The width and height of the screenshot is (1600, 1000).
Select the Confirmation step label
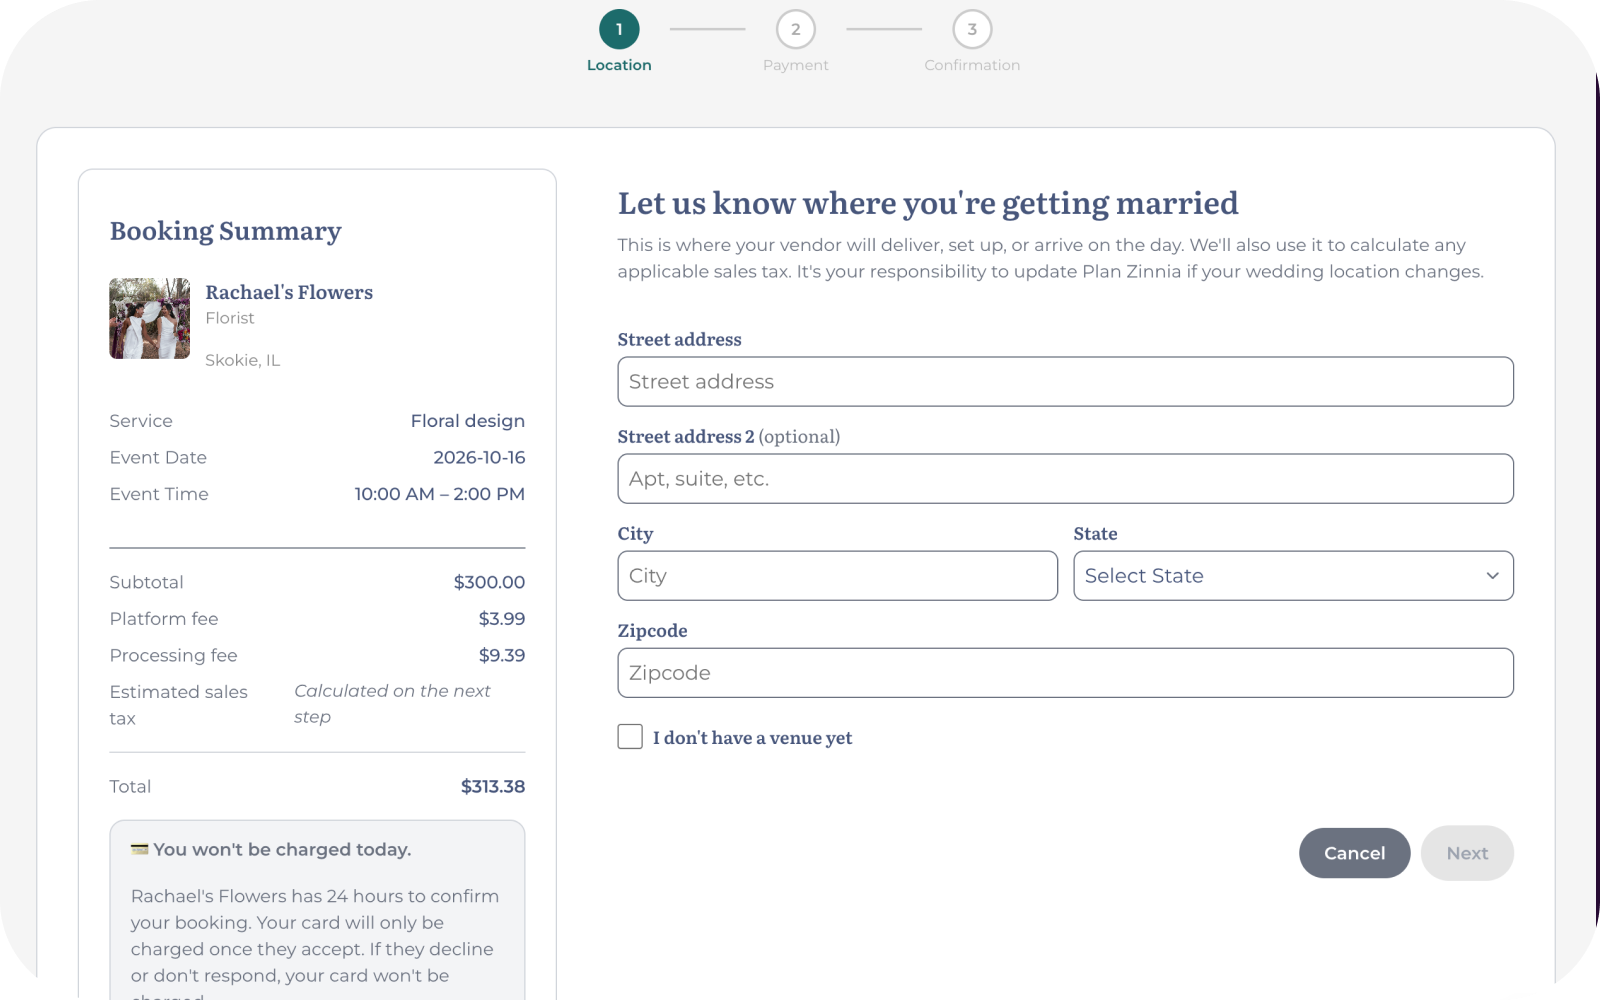click(972, 65)
